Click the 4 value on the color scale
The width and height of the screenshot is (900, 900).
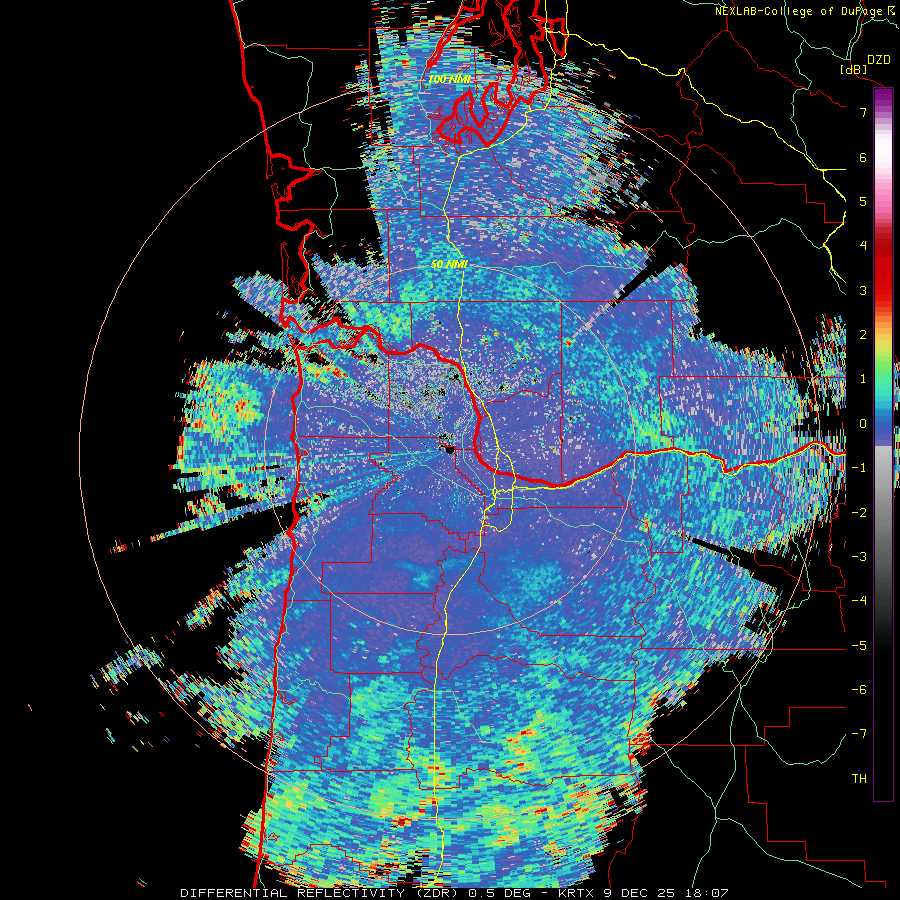click(863, 245)
